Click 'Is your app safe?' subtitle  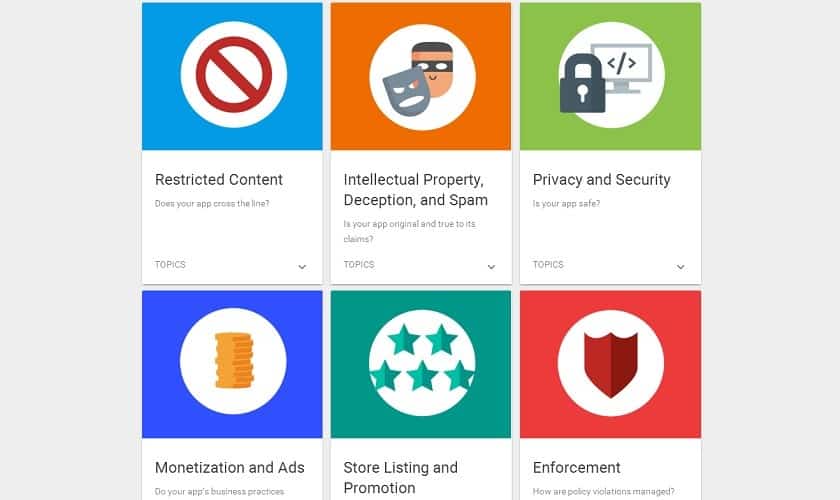coord(566,204)
